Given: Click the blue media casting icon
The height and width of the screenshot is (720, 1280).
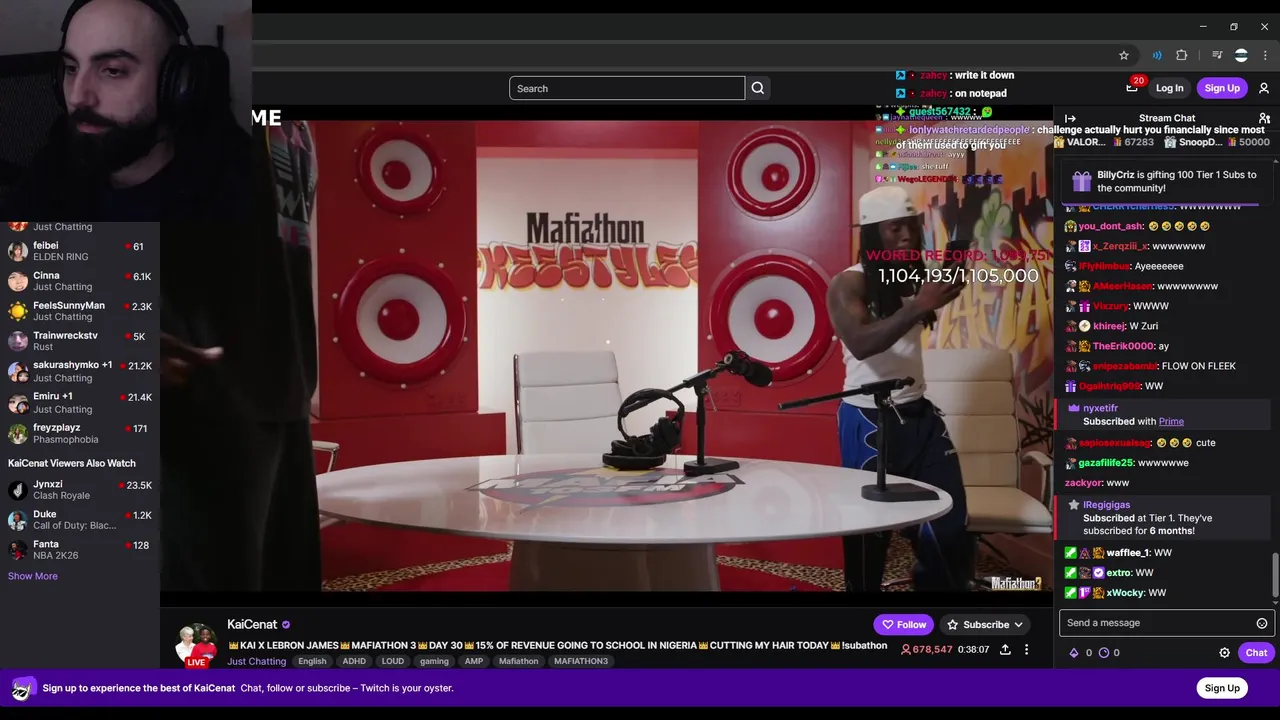Looking at the screenshot, I should coord(1157,55).
